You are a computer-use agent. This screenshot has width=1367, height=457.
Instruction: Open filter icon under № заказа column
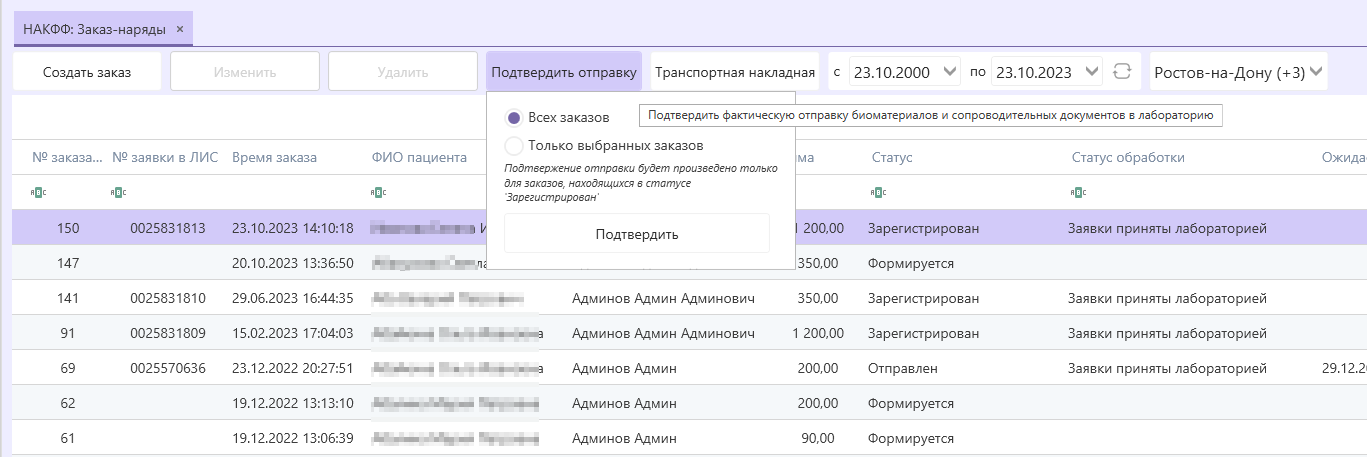pos(39,192)
